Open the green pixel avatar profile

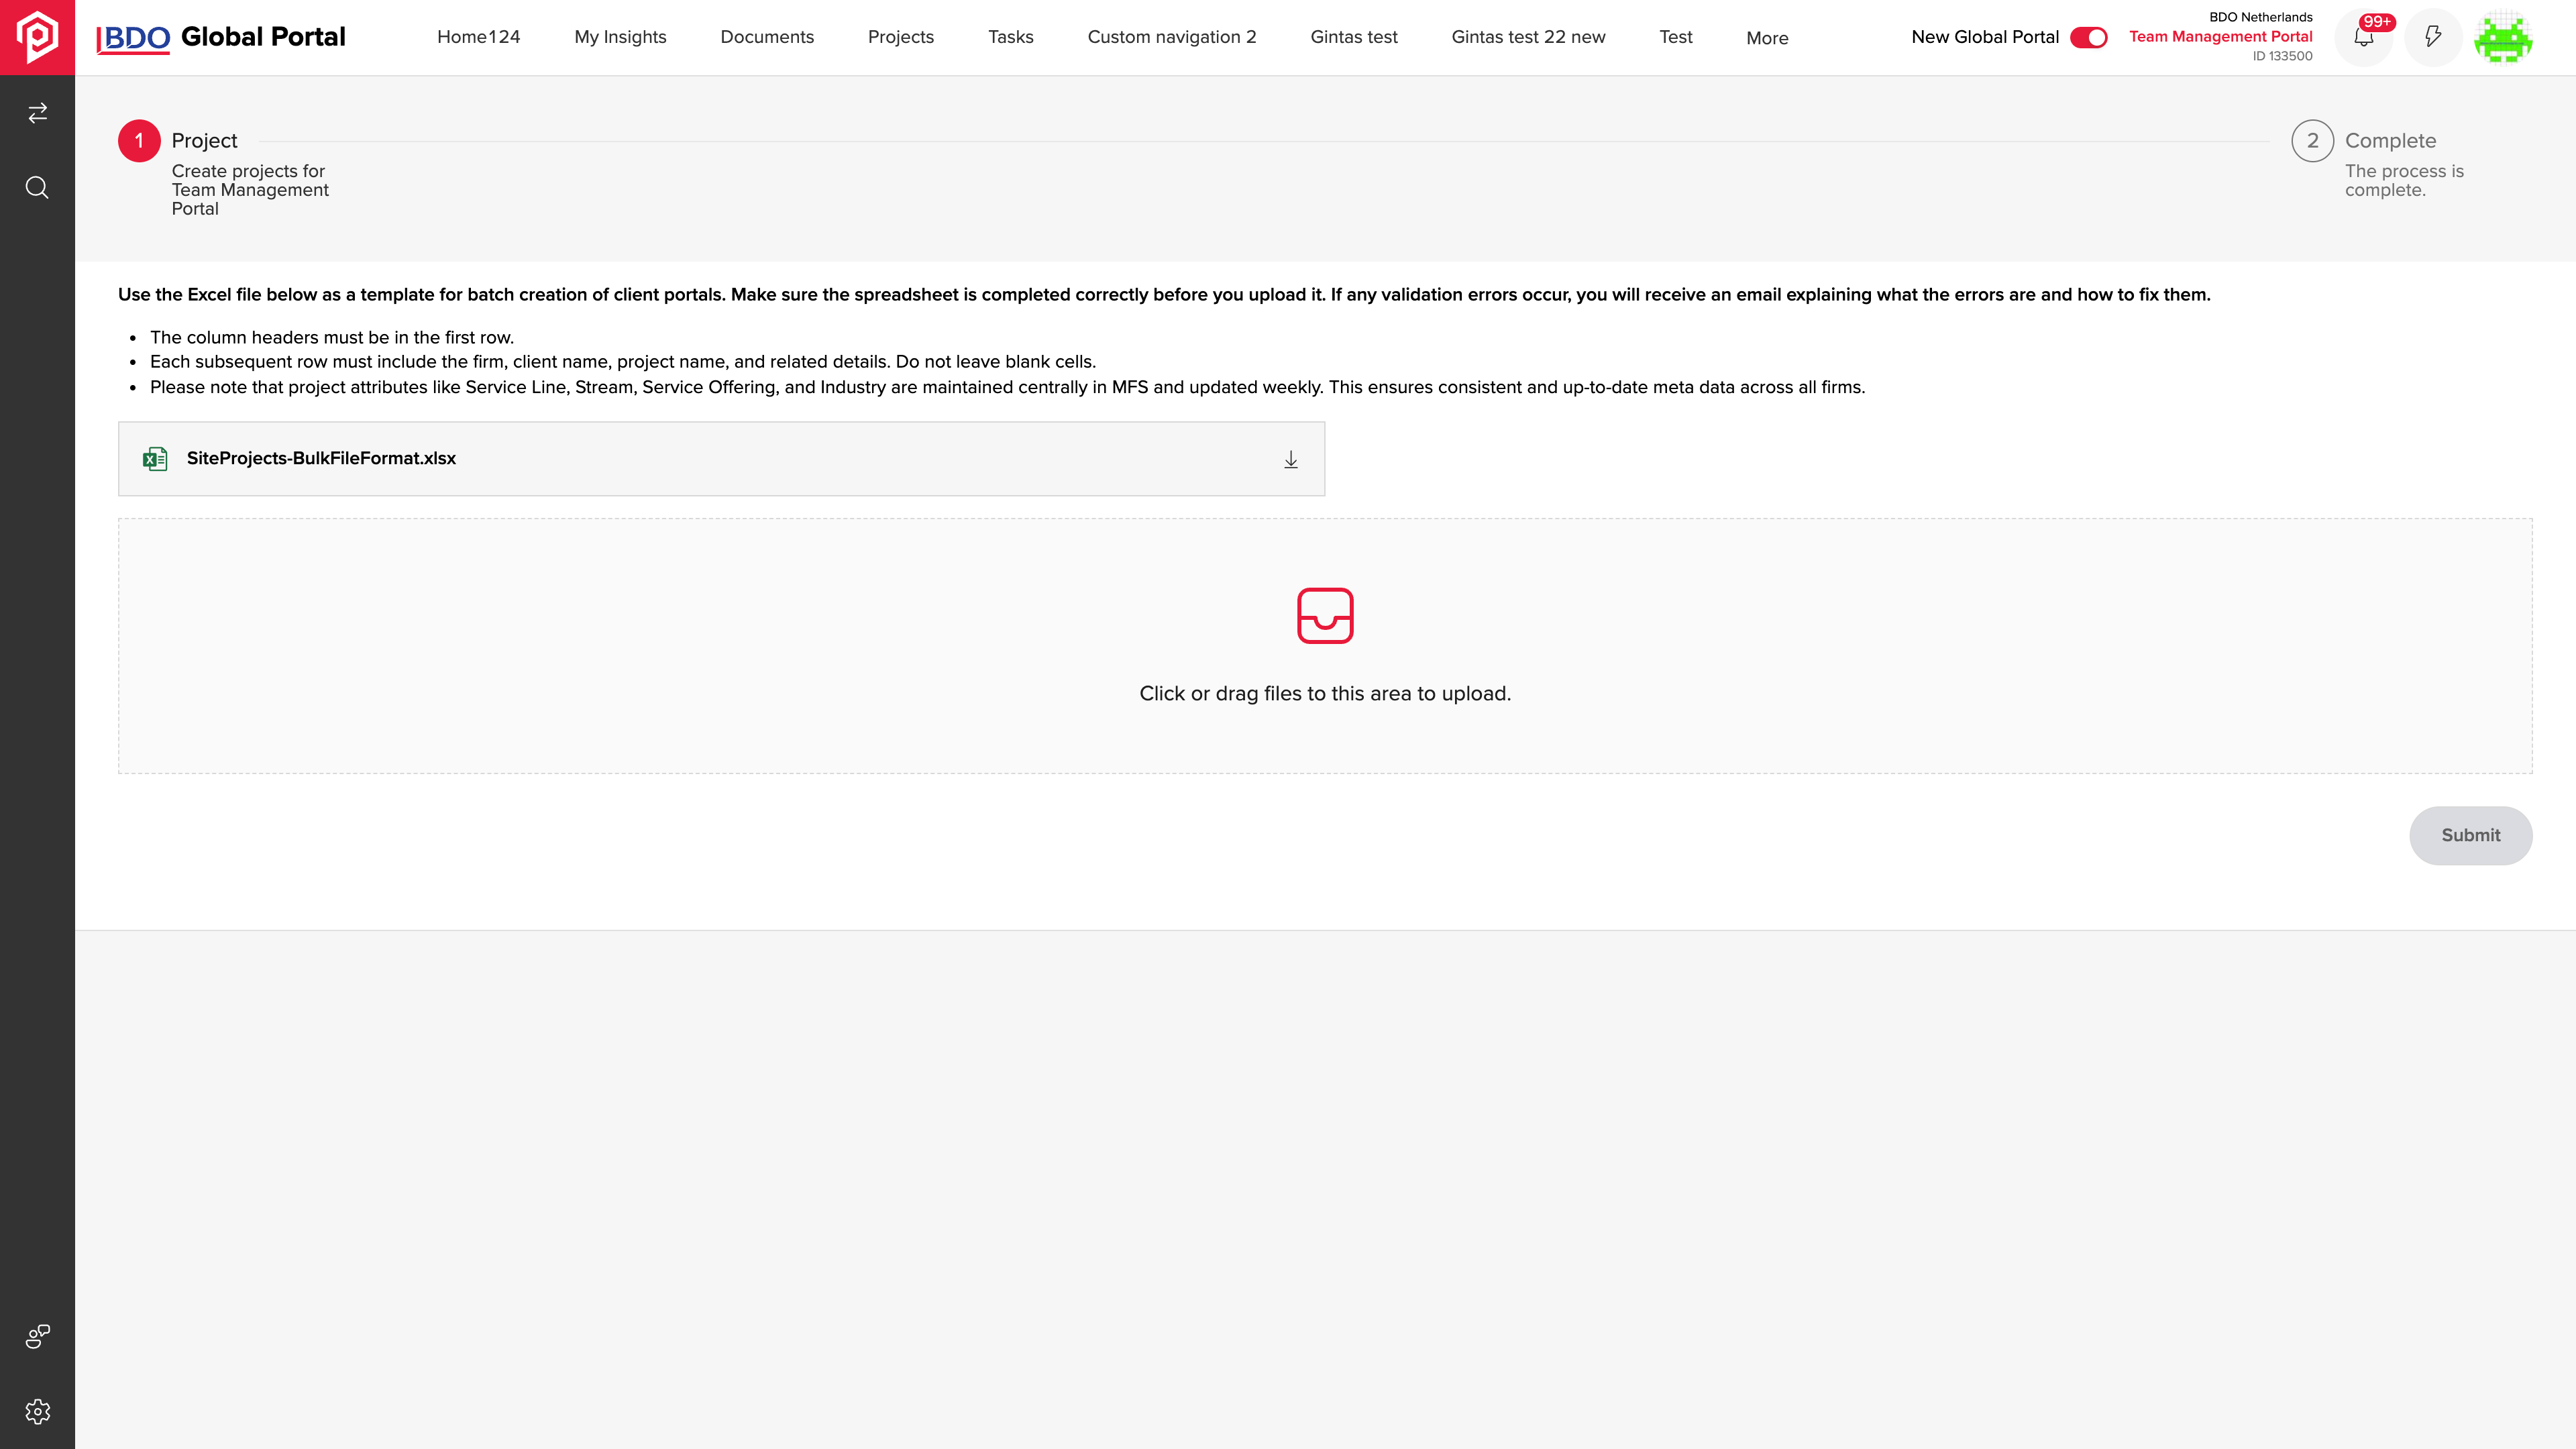(2503, 37)
